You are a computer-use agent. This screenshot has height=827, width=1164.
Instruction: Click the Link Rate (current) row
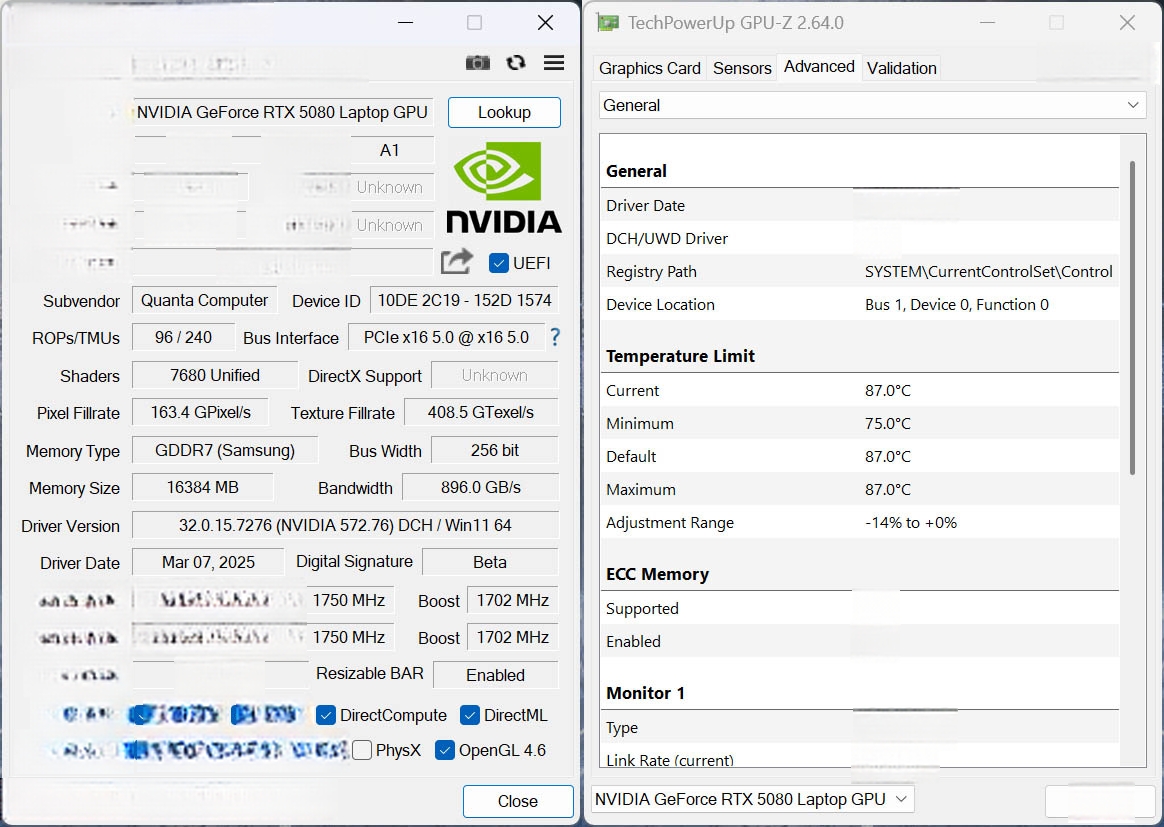coord(860,757)
